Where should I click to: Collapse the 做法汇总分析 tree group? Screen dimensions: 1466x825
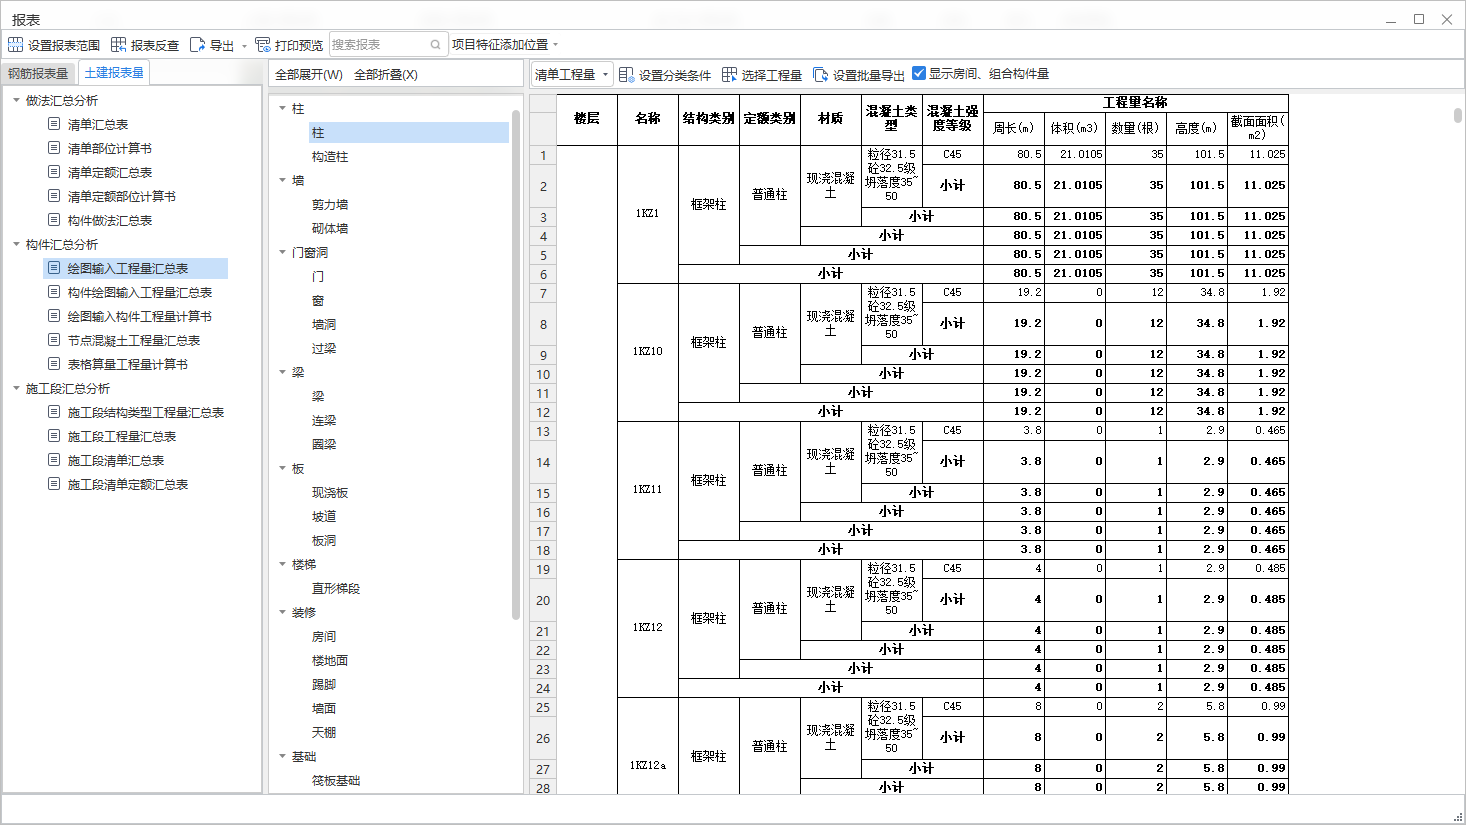pyautogui.click(x=16, y=100)
